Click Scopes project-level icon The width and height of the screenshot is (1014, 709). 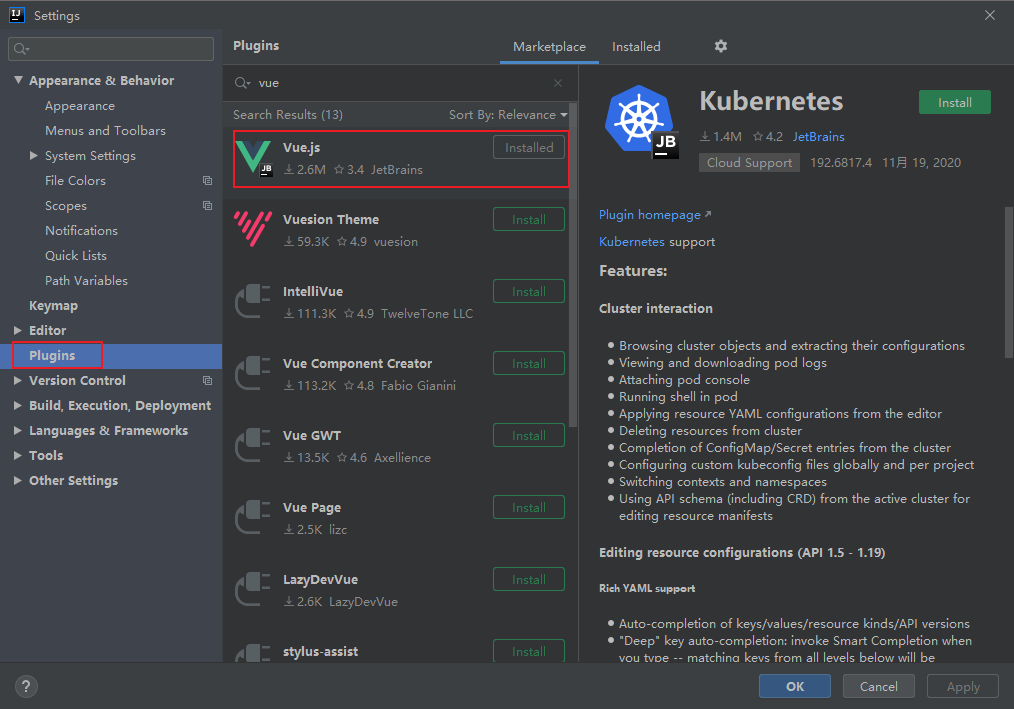pos(207,206)
